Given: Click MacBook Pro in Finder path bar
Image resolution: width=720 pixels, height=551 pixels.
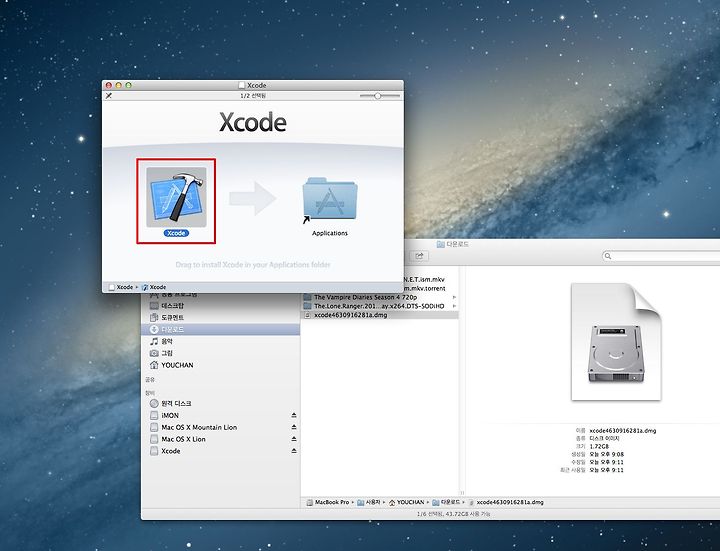Looking at the screenshot, I should tap(327, 502).
